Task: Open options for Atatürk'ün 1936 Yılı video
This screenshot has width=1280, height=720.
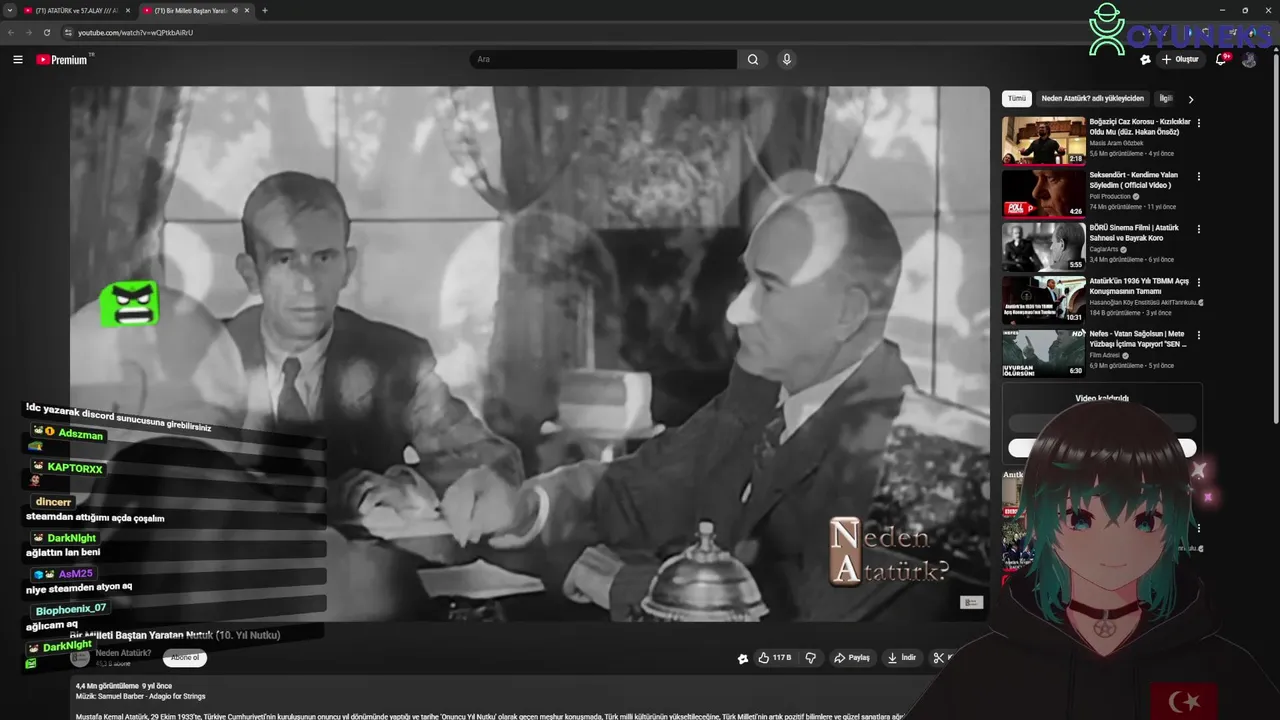Action: [1198, 282]
